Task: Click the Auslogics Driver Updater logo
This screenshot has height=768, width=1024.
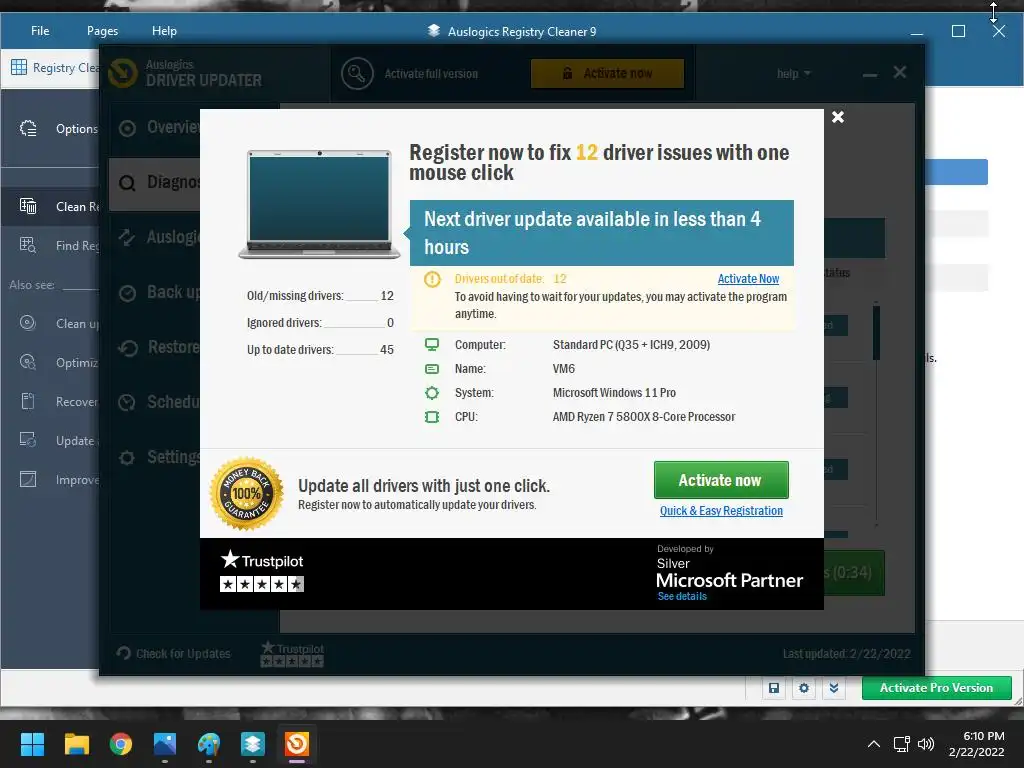Action: click(185, 73)
